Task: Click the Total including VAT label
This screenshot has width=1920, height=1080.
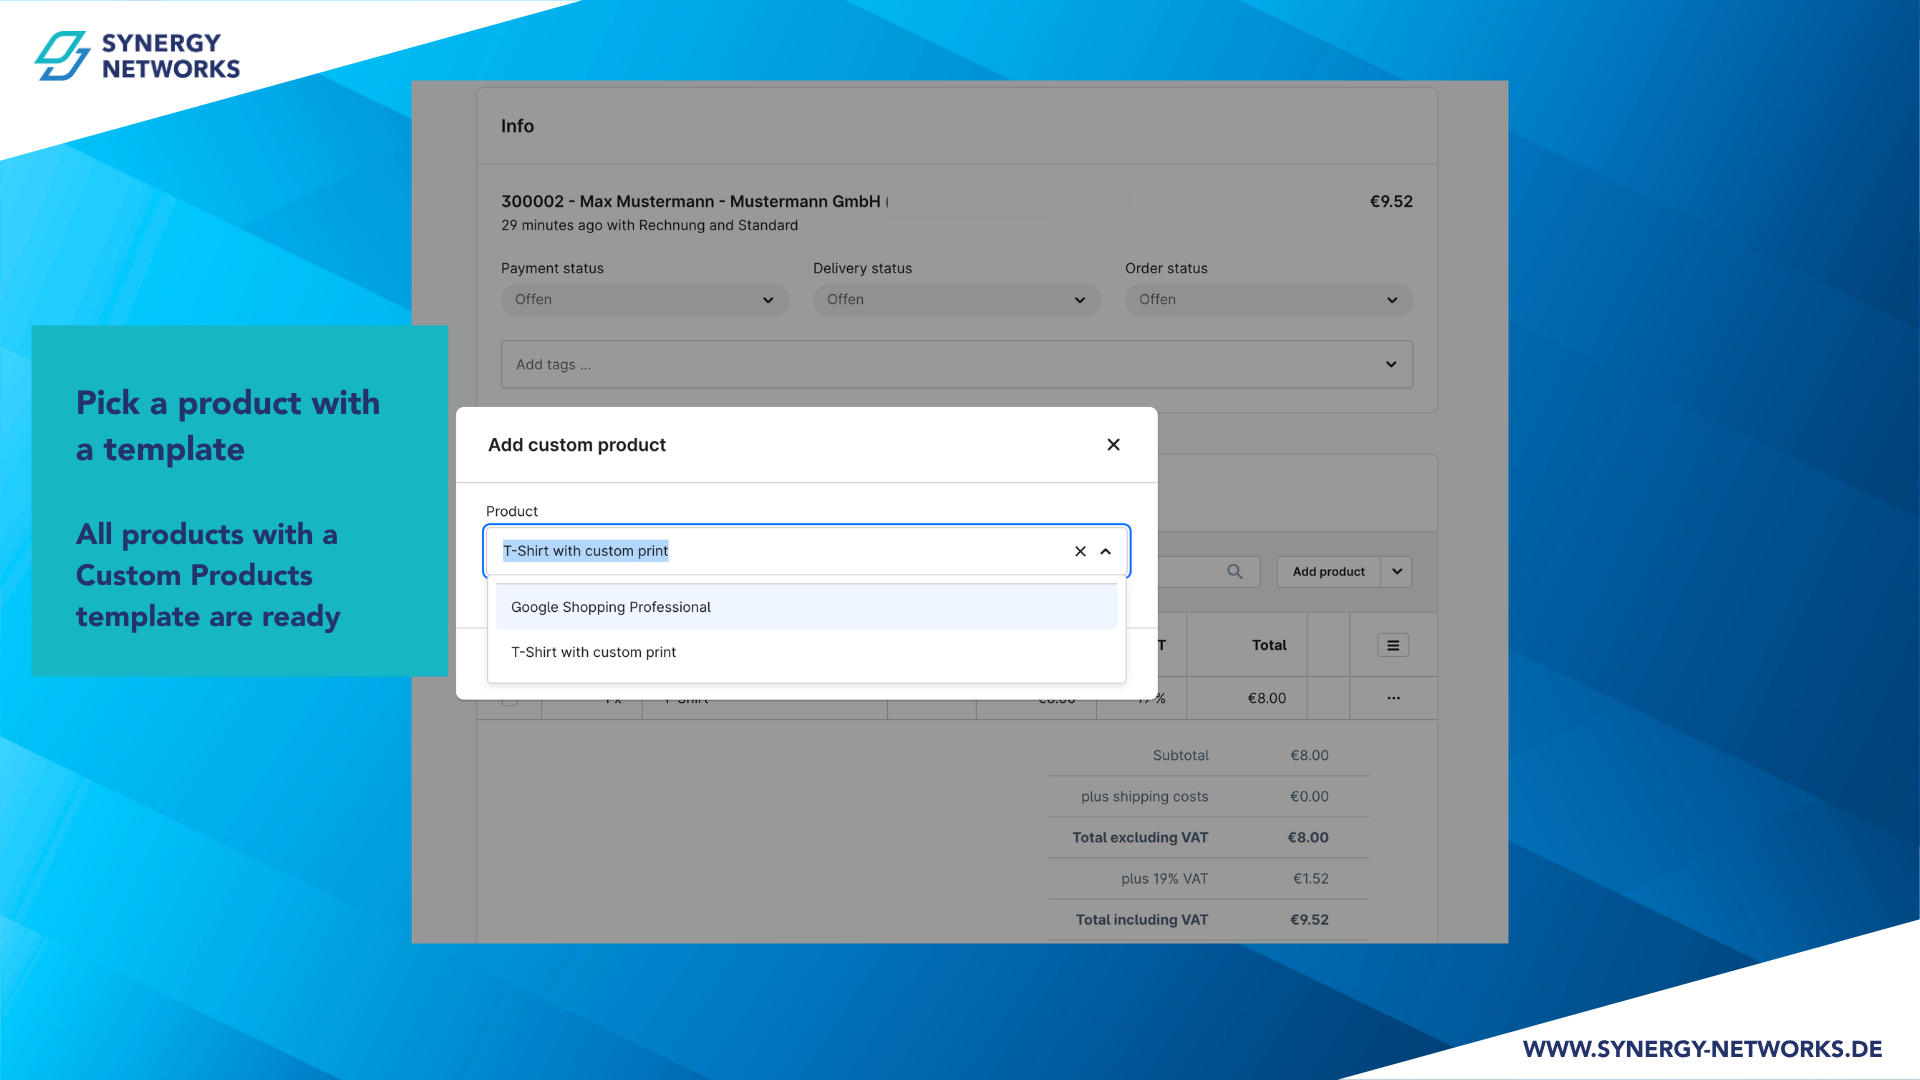Action: (1142, 919)
